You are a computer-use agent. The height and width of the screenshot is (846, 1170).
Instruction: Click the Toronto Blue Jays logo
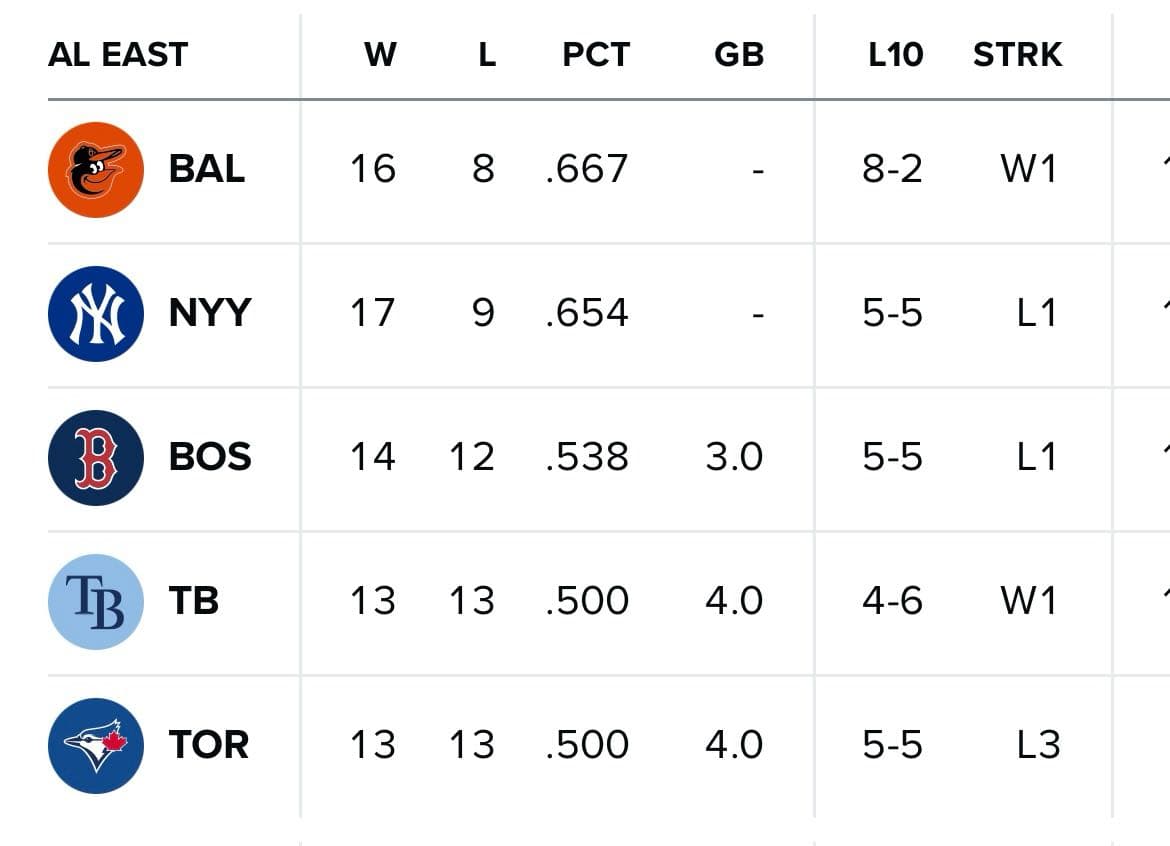click(96, 746)
